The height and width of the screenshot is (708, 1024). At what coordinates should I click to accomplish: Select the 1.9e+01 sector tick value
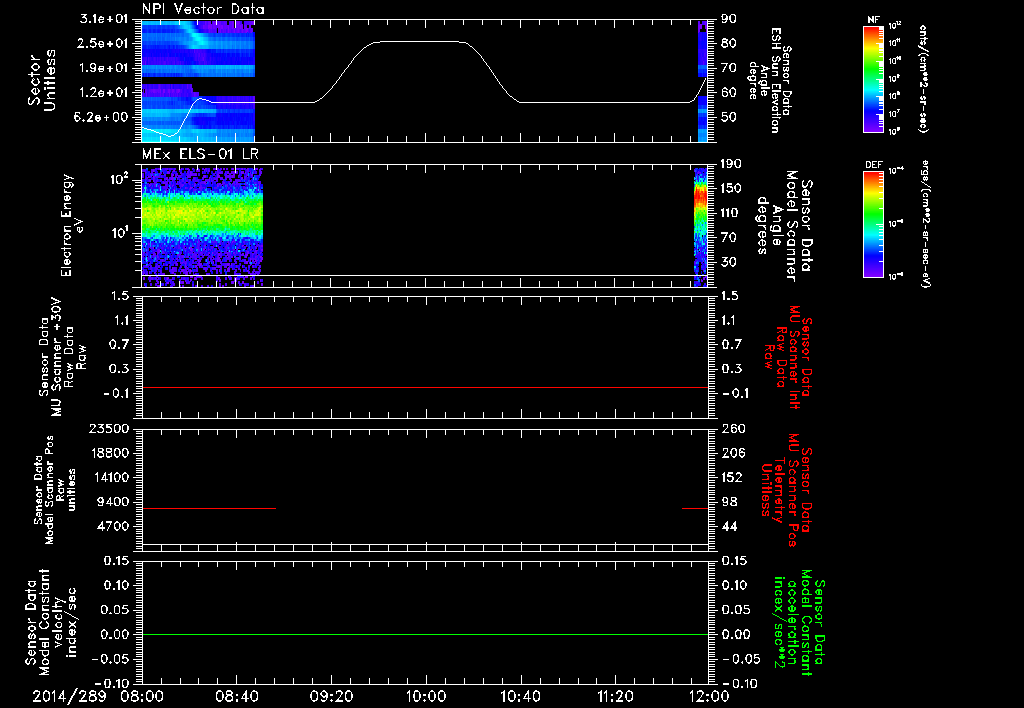pos(103,68)
